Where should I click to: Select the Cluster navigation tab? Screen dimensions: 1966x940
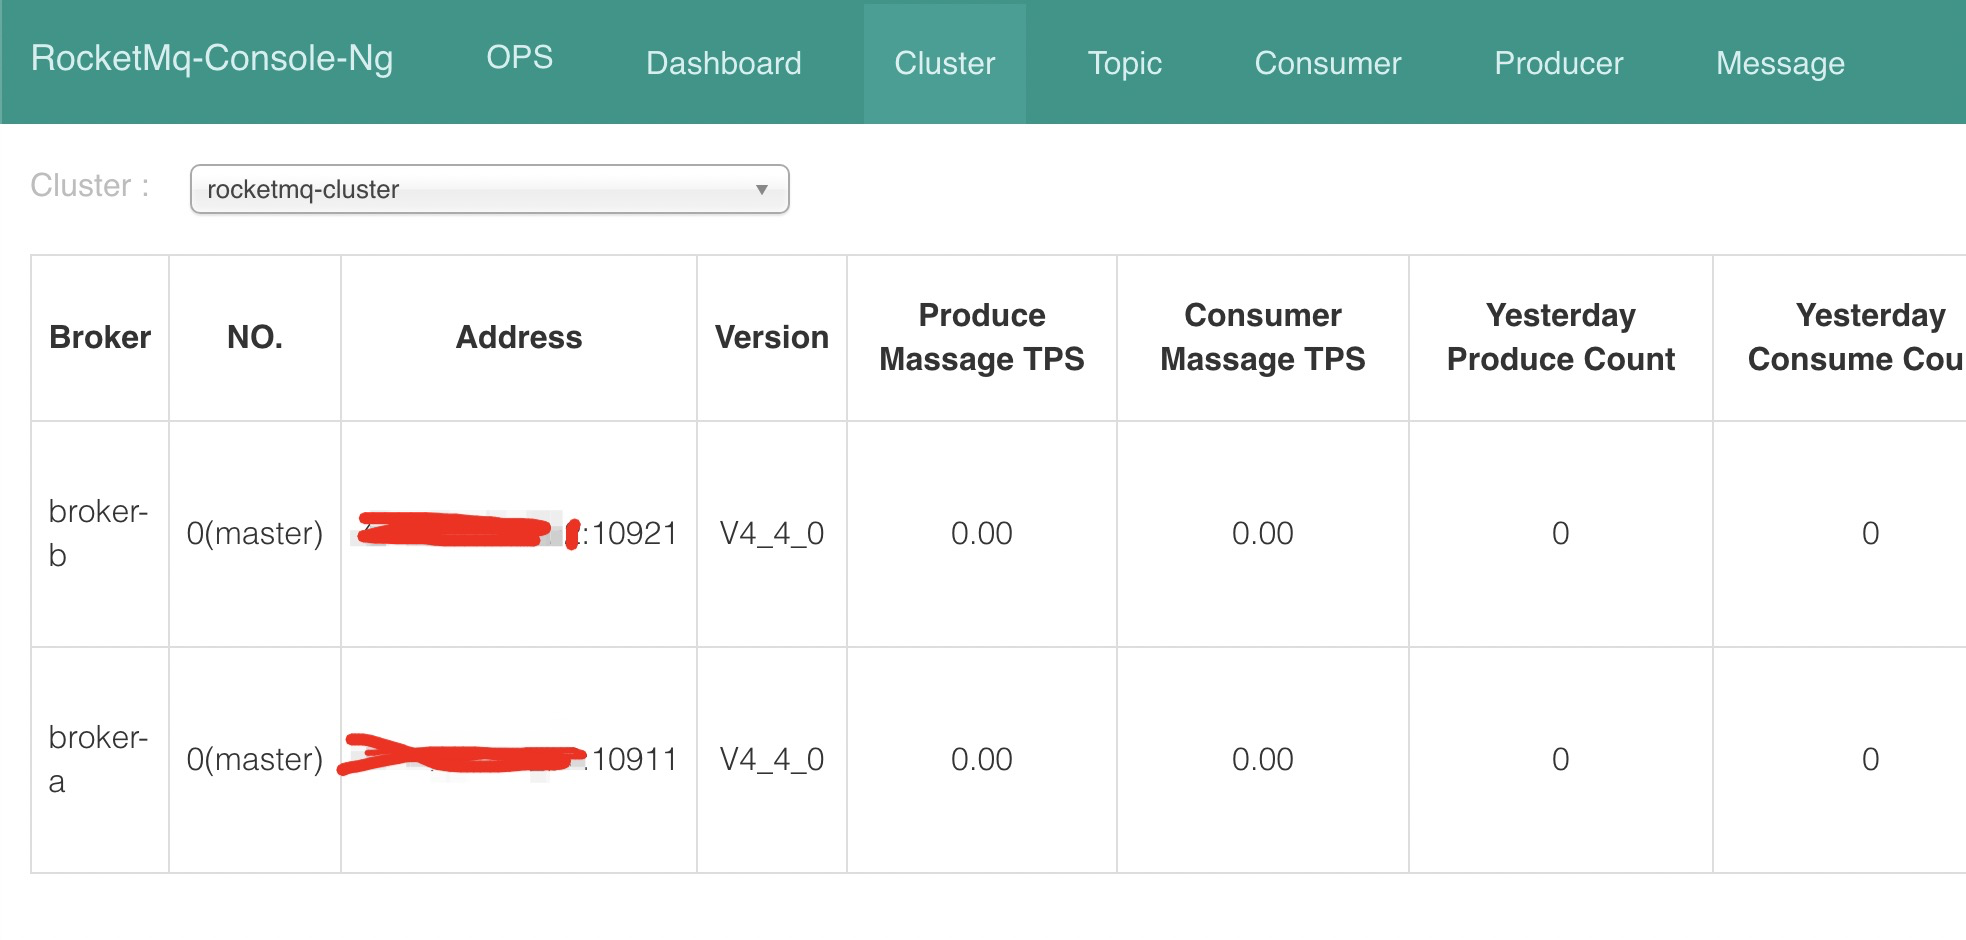coord(944,63)
